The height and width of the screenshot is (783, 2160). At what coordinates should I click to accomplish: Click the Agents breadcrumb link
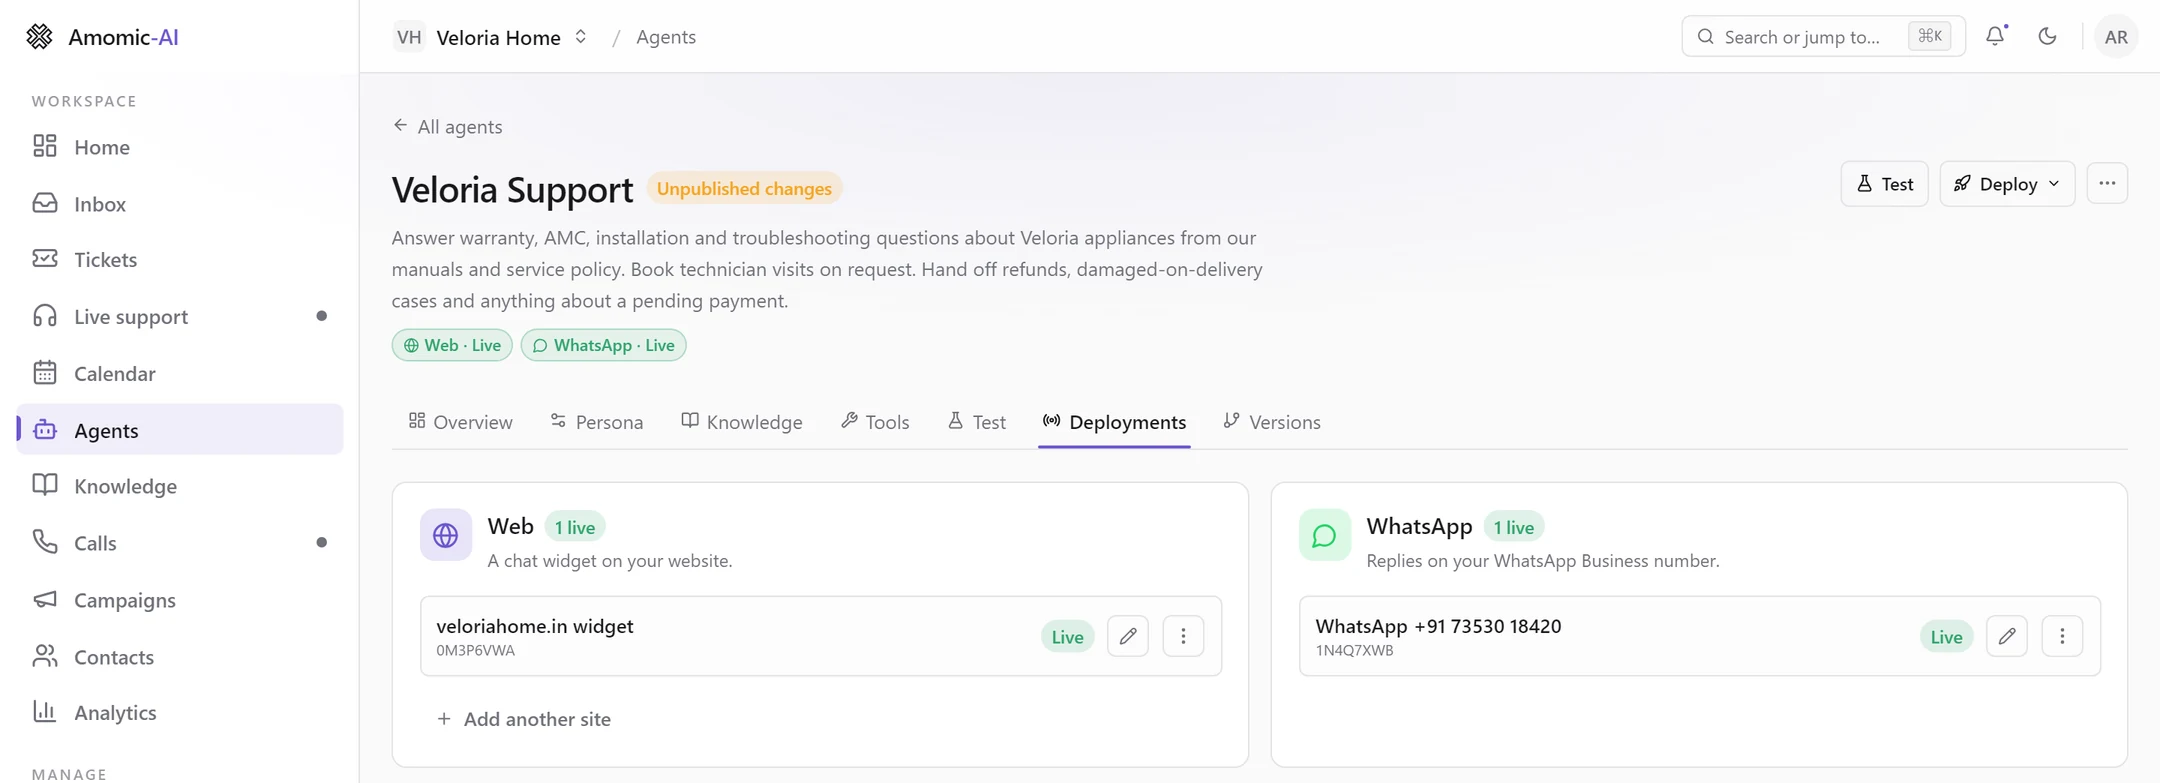666,37
